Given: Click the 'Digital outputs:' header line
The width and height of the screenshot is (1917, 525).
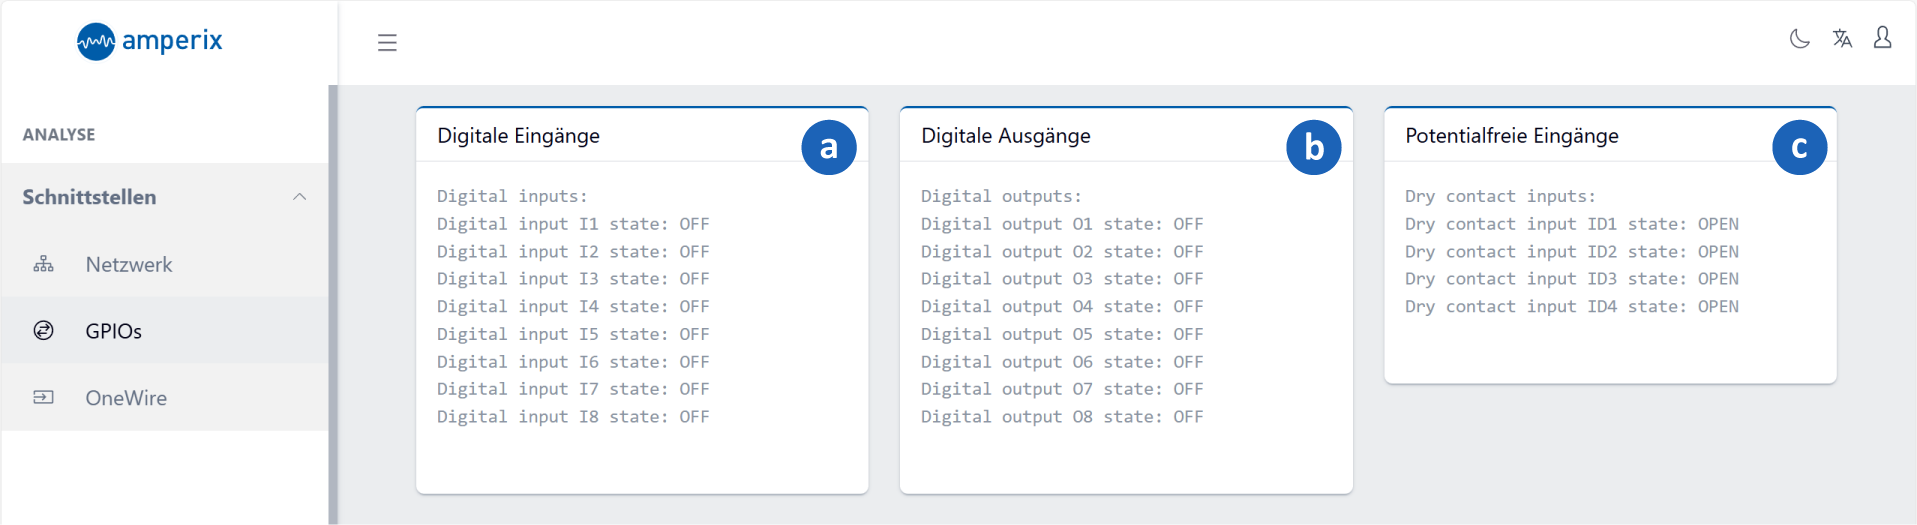Looking at the screenshot, I should [x=1001, y=196].
